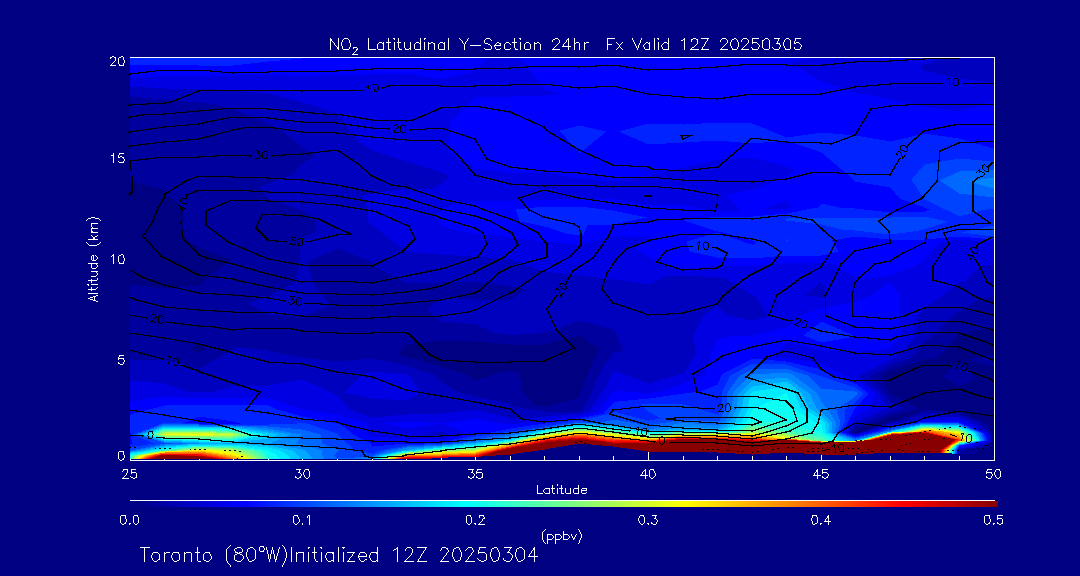Click footer text 'Toronto (80°W)Initialized 12Z 20250304'
The image size is (1080, 576).
click(339, 555)
